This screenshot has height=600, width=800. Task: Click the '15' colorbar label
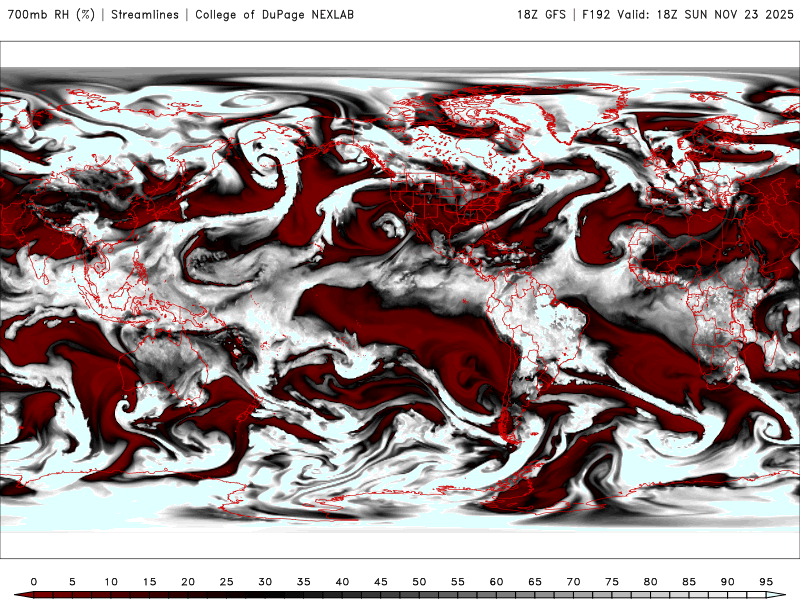pyautogui.click(x=149, y=582)
